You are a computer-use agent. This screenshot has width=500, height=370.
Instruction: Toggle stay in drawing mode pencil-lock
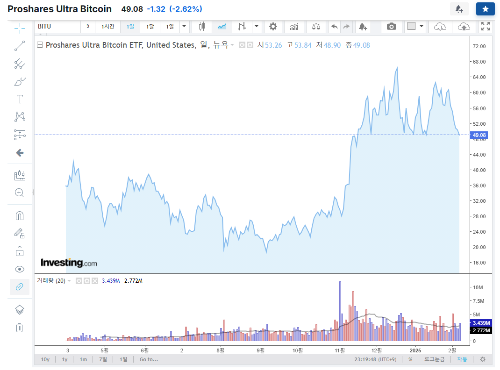coord(20,233)
